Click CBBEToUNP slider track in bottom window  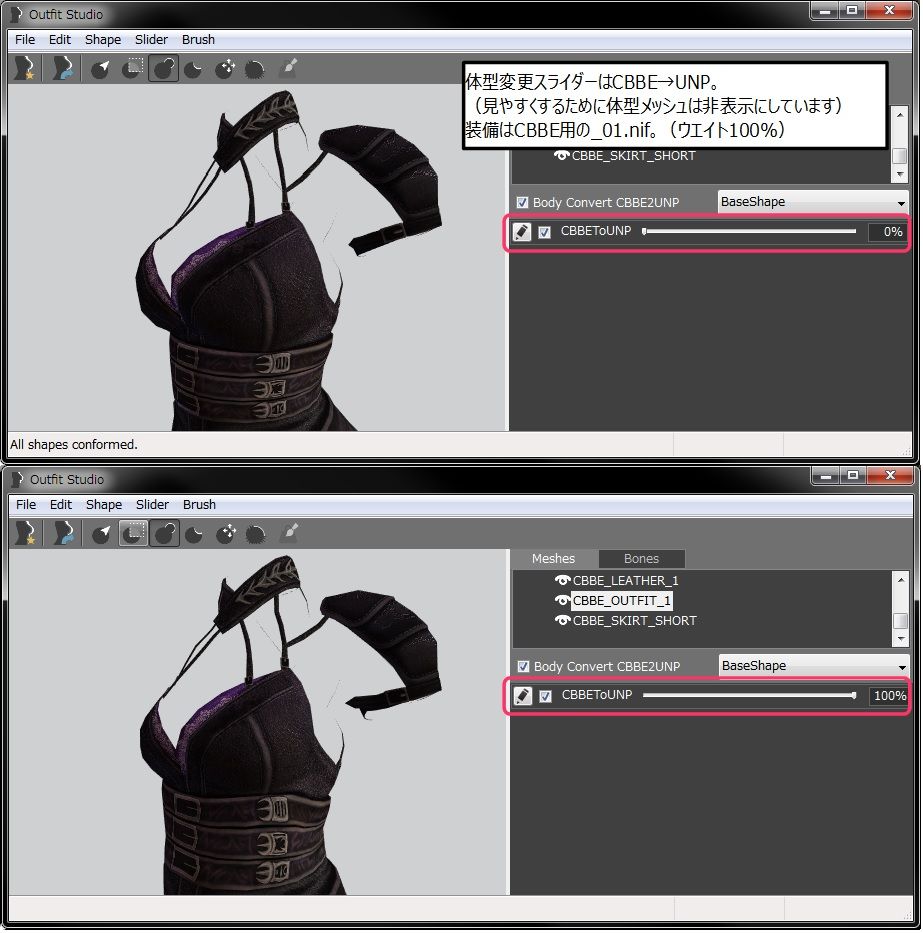pos(750,696)
